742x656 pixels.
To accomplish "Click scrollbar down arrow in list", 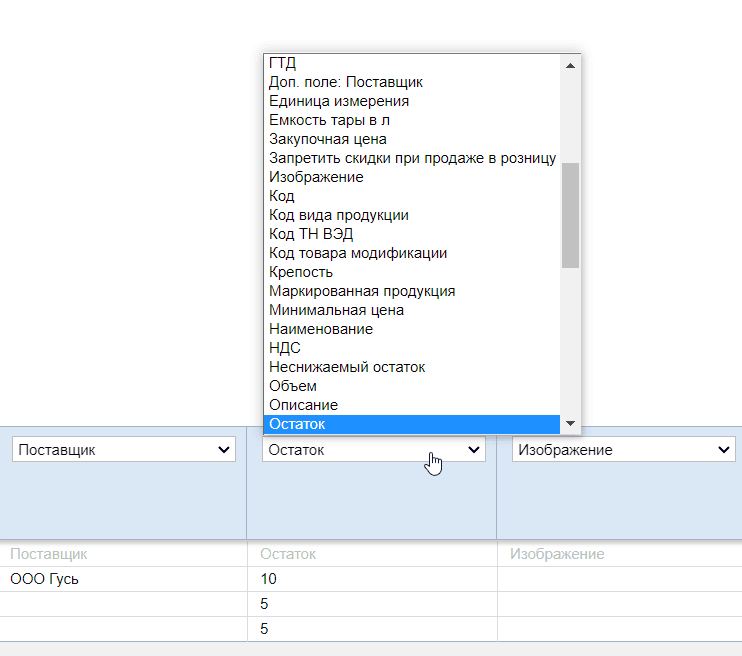I will [x=571, y=423].
